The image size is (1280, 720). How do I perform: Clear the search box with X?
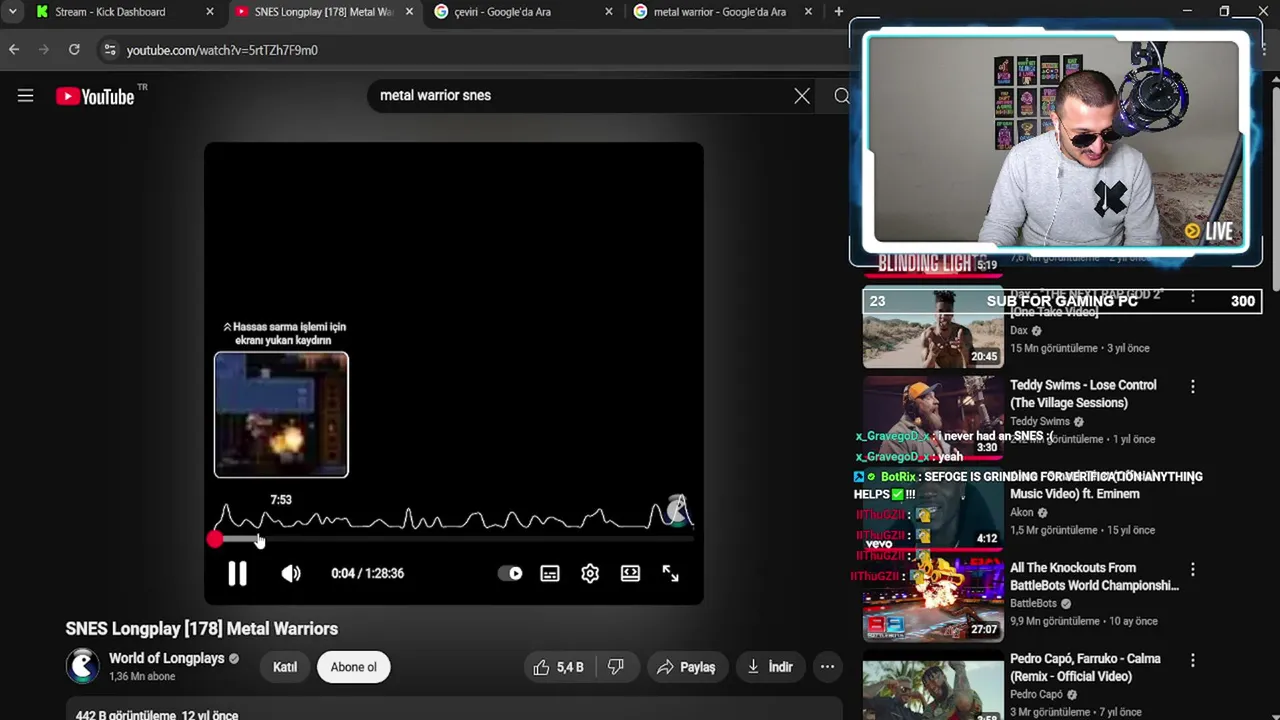click(x=802, y=96)
